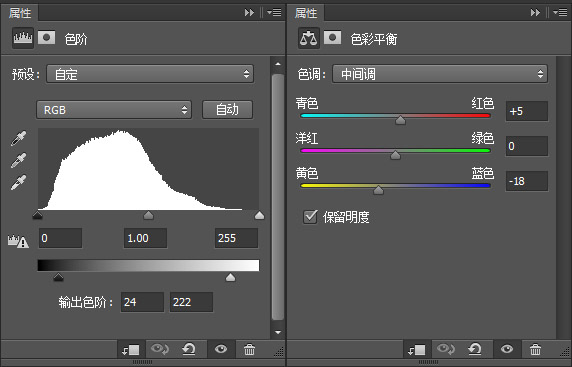Image resolution: width=572 pixels, height=367 pixels.
Task: Click view previous state icon in Color Balance panel
Action: pos(446,349)
